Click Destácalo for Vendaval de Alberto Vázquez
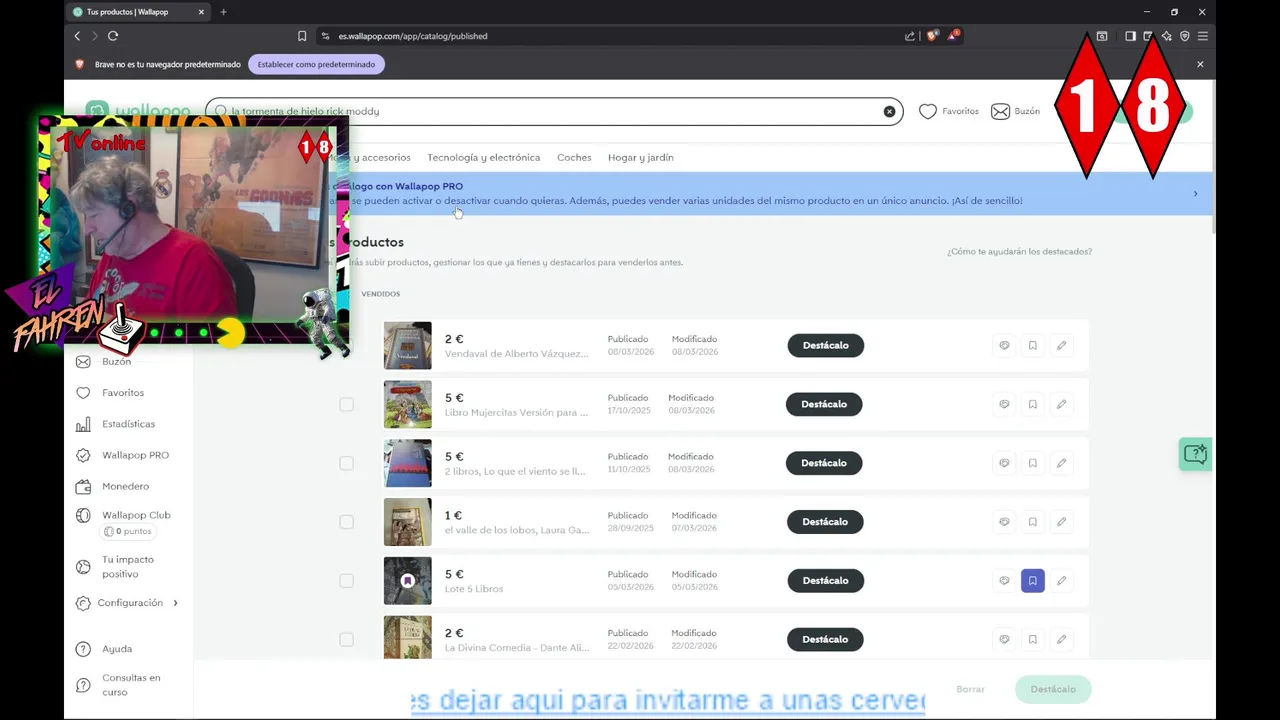1280x720 pixels. click(x=825, y=345)
